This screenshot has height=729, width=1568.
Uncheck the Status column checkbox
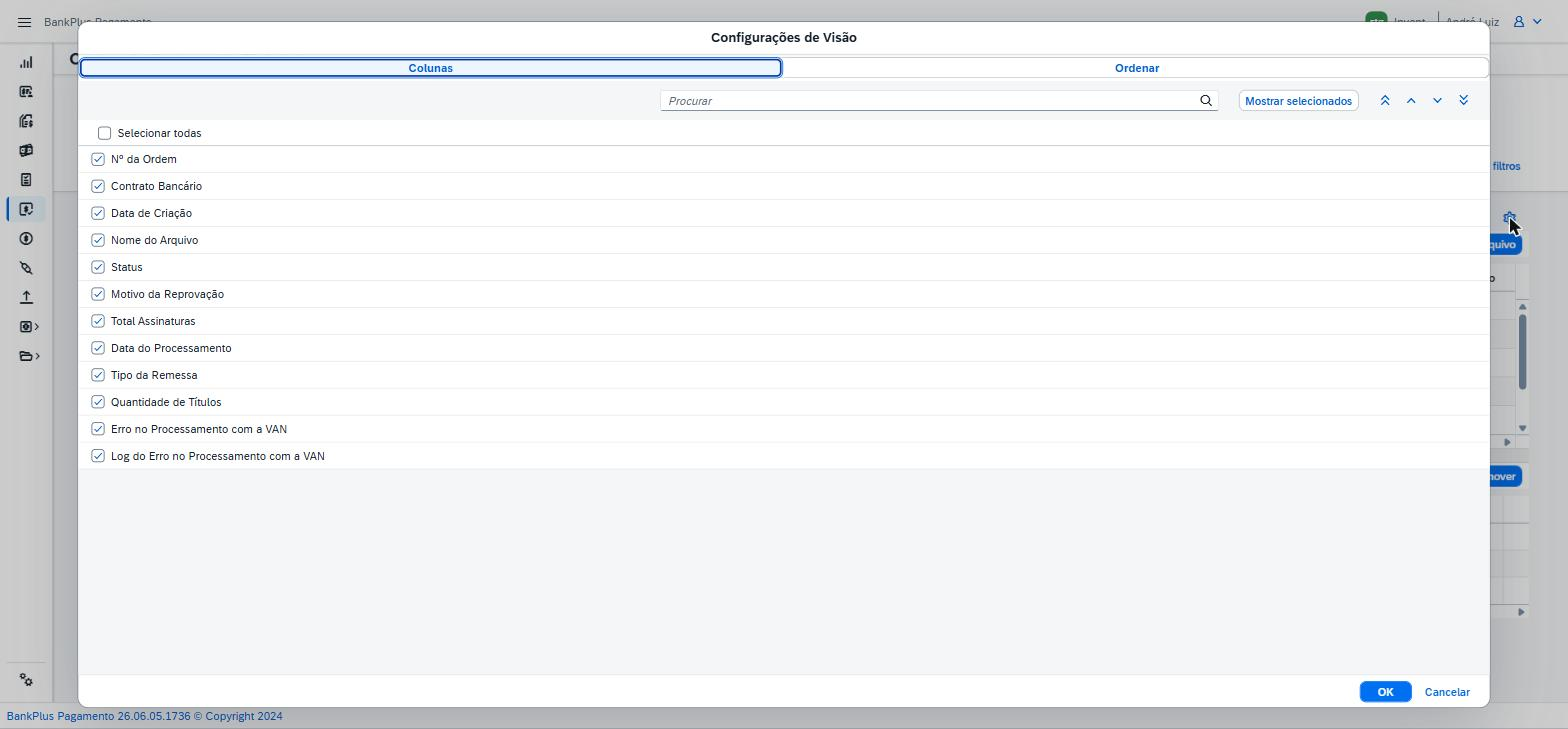tap(98, 267)
